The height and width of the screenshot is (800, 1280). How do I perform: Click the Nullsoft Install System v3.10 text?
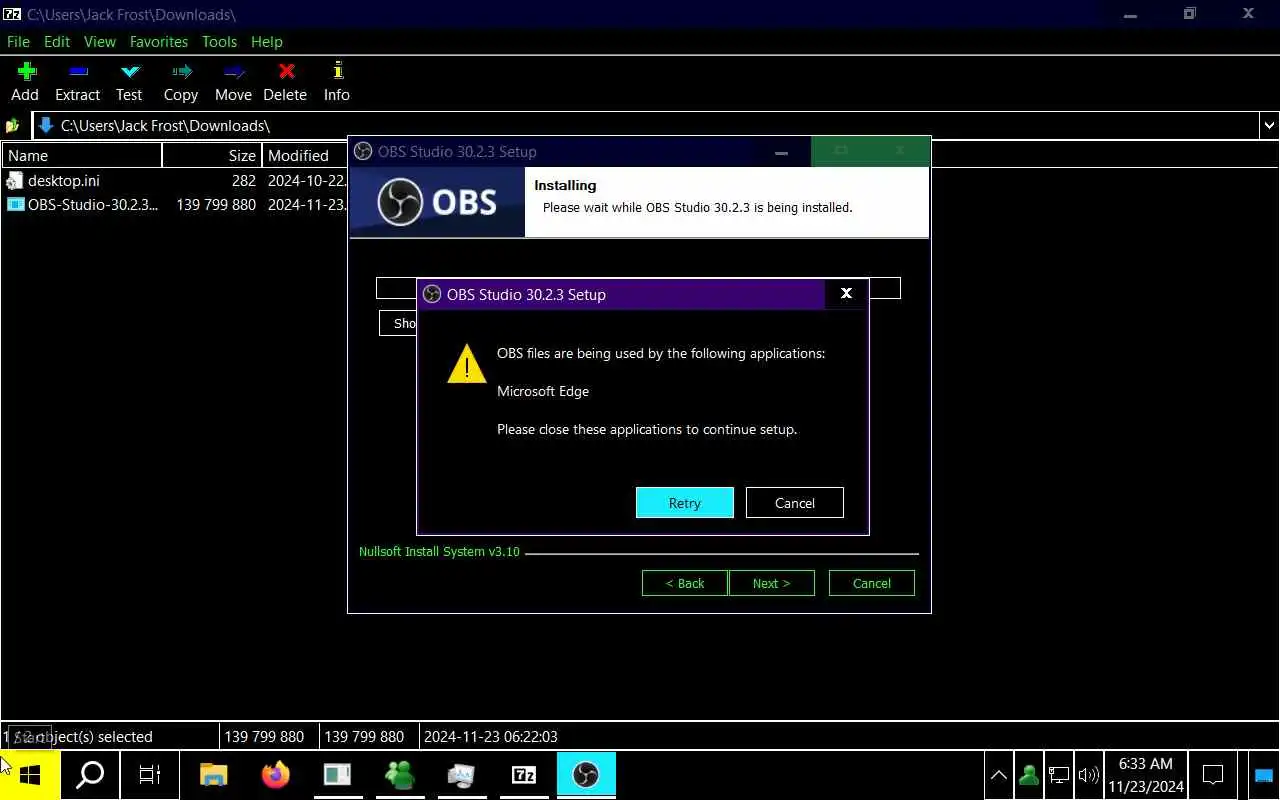point(440,552)
